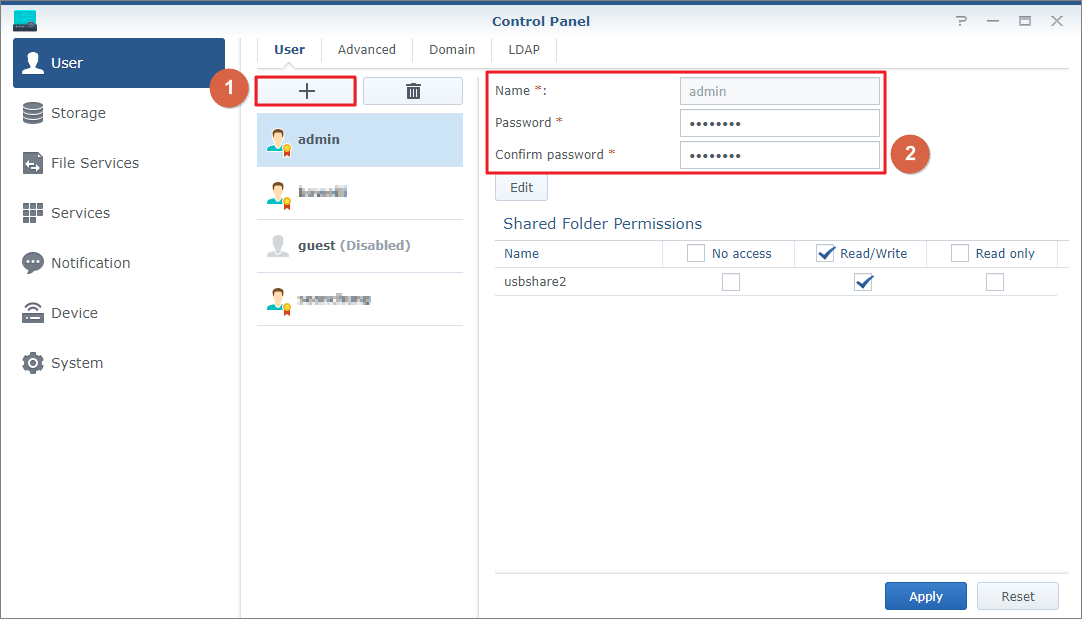Click the add user plus button
The height and width of the screenshot is (619, 1082).
[305, 90]
